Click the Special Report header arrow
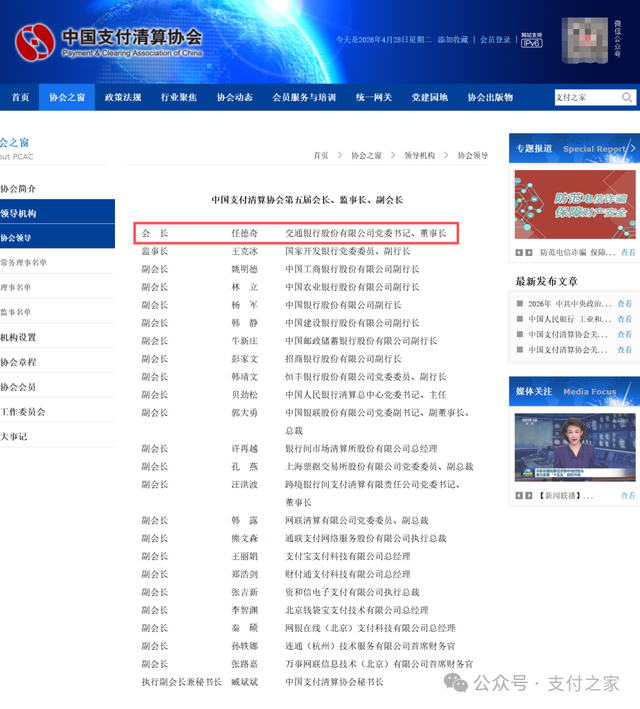 click(x=633, y=148)
